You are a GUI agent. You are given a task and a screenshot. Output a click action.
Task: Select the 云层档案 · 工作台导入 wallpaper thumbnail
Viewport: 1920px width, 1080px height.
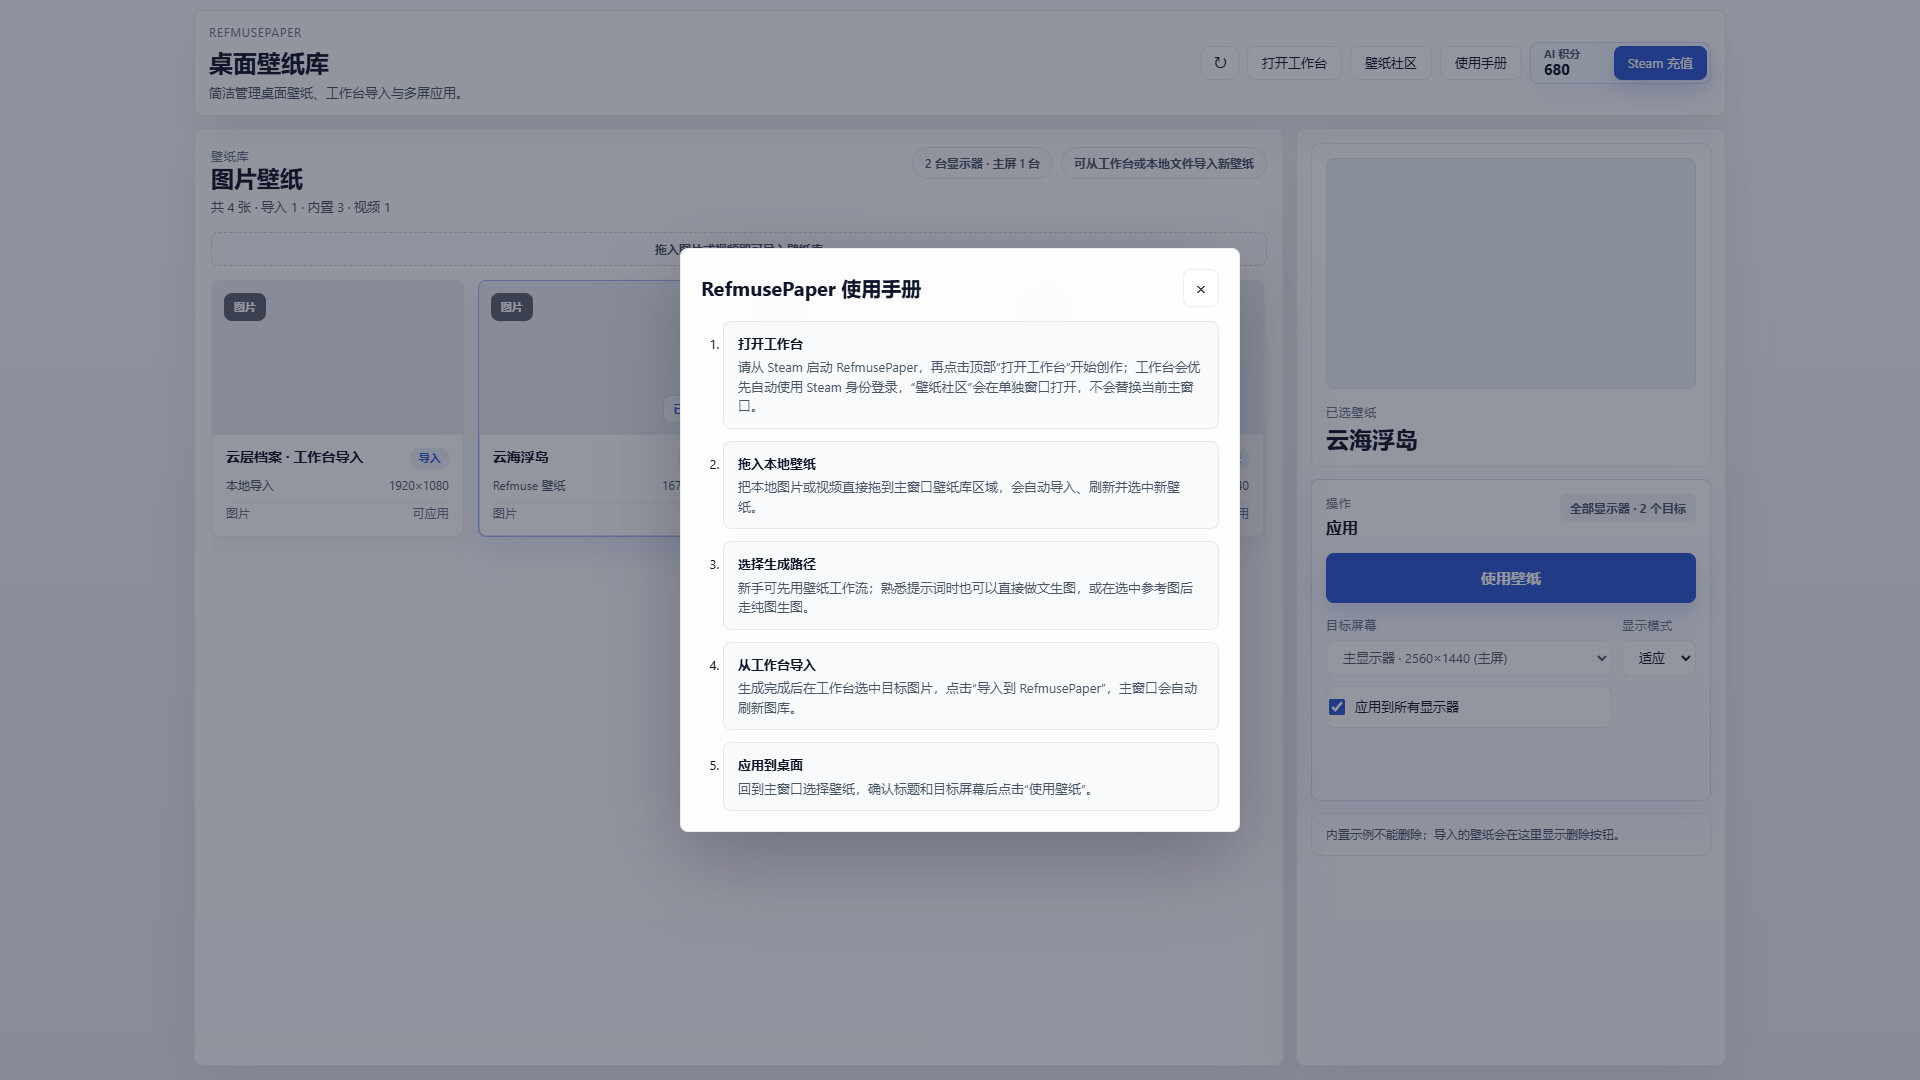(337, 358)
